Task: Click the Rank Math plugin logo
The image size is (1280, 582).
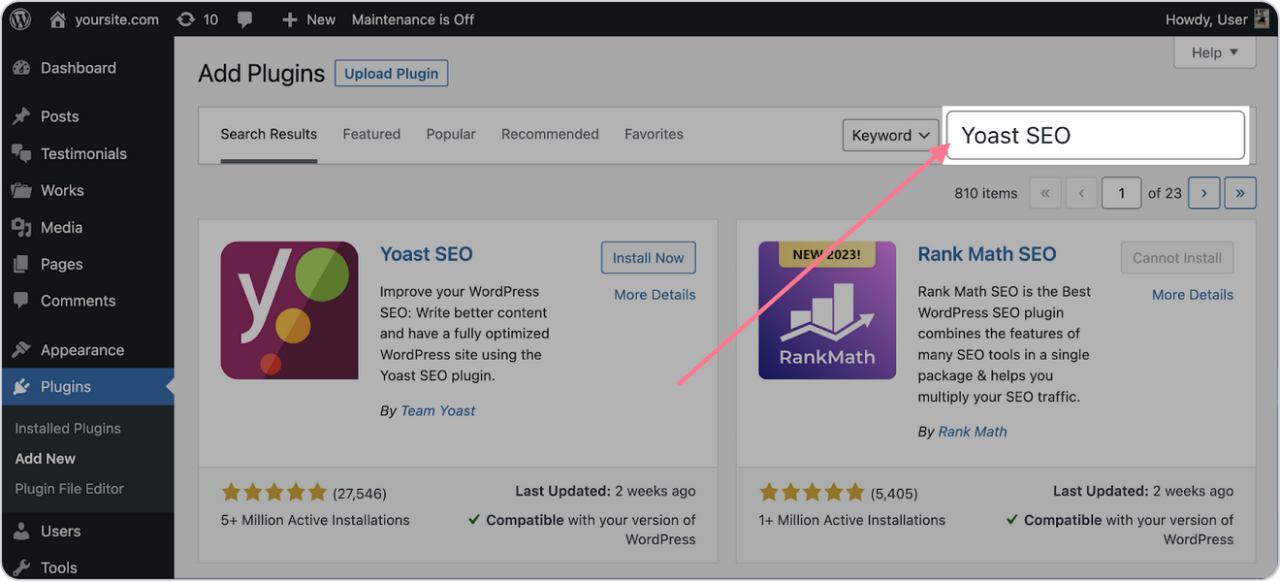Action: coord(827,310)
